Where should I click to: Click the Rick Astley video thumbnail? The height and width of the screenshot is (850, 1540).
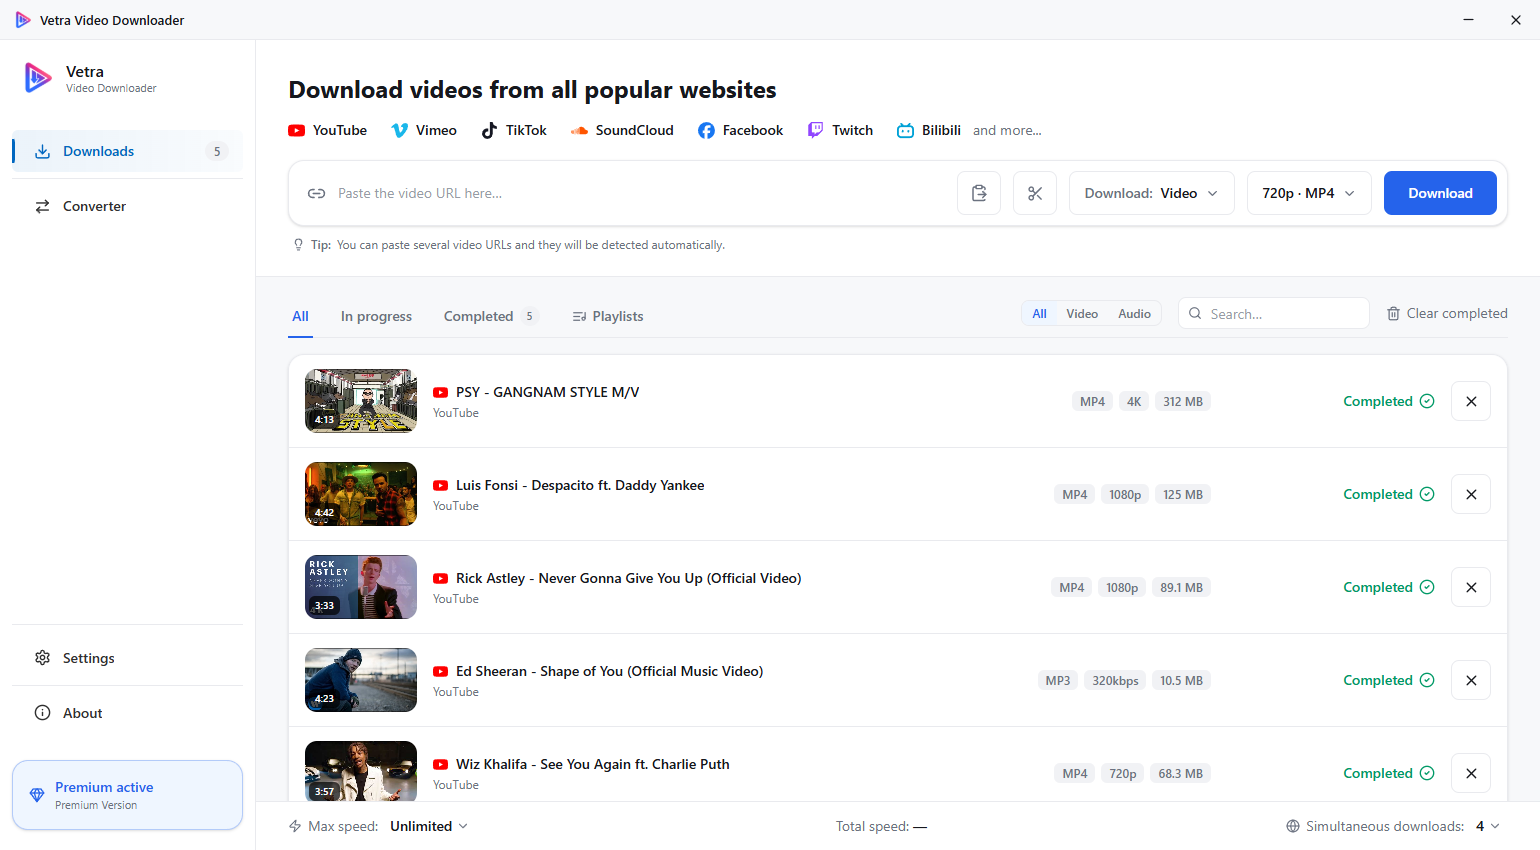(361, 587)
